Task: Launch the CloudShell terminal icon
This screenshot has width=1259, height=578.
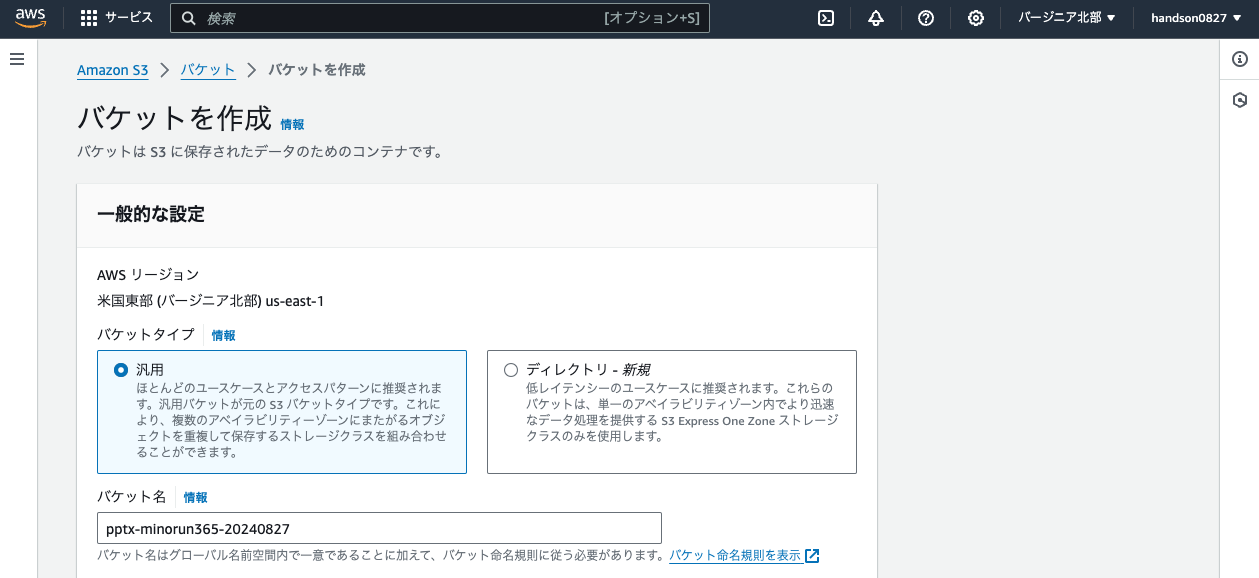Action: click(x=826, y=18)
